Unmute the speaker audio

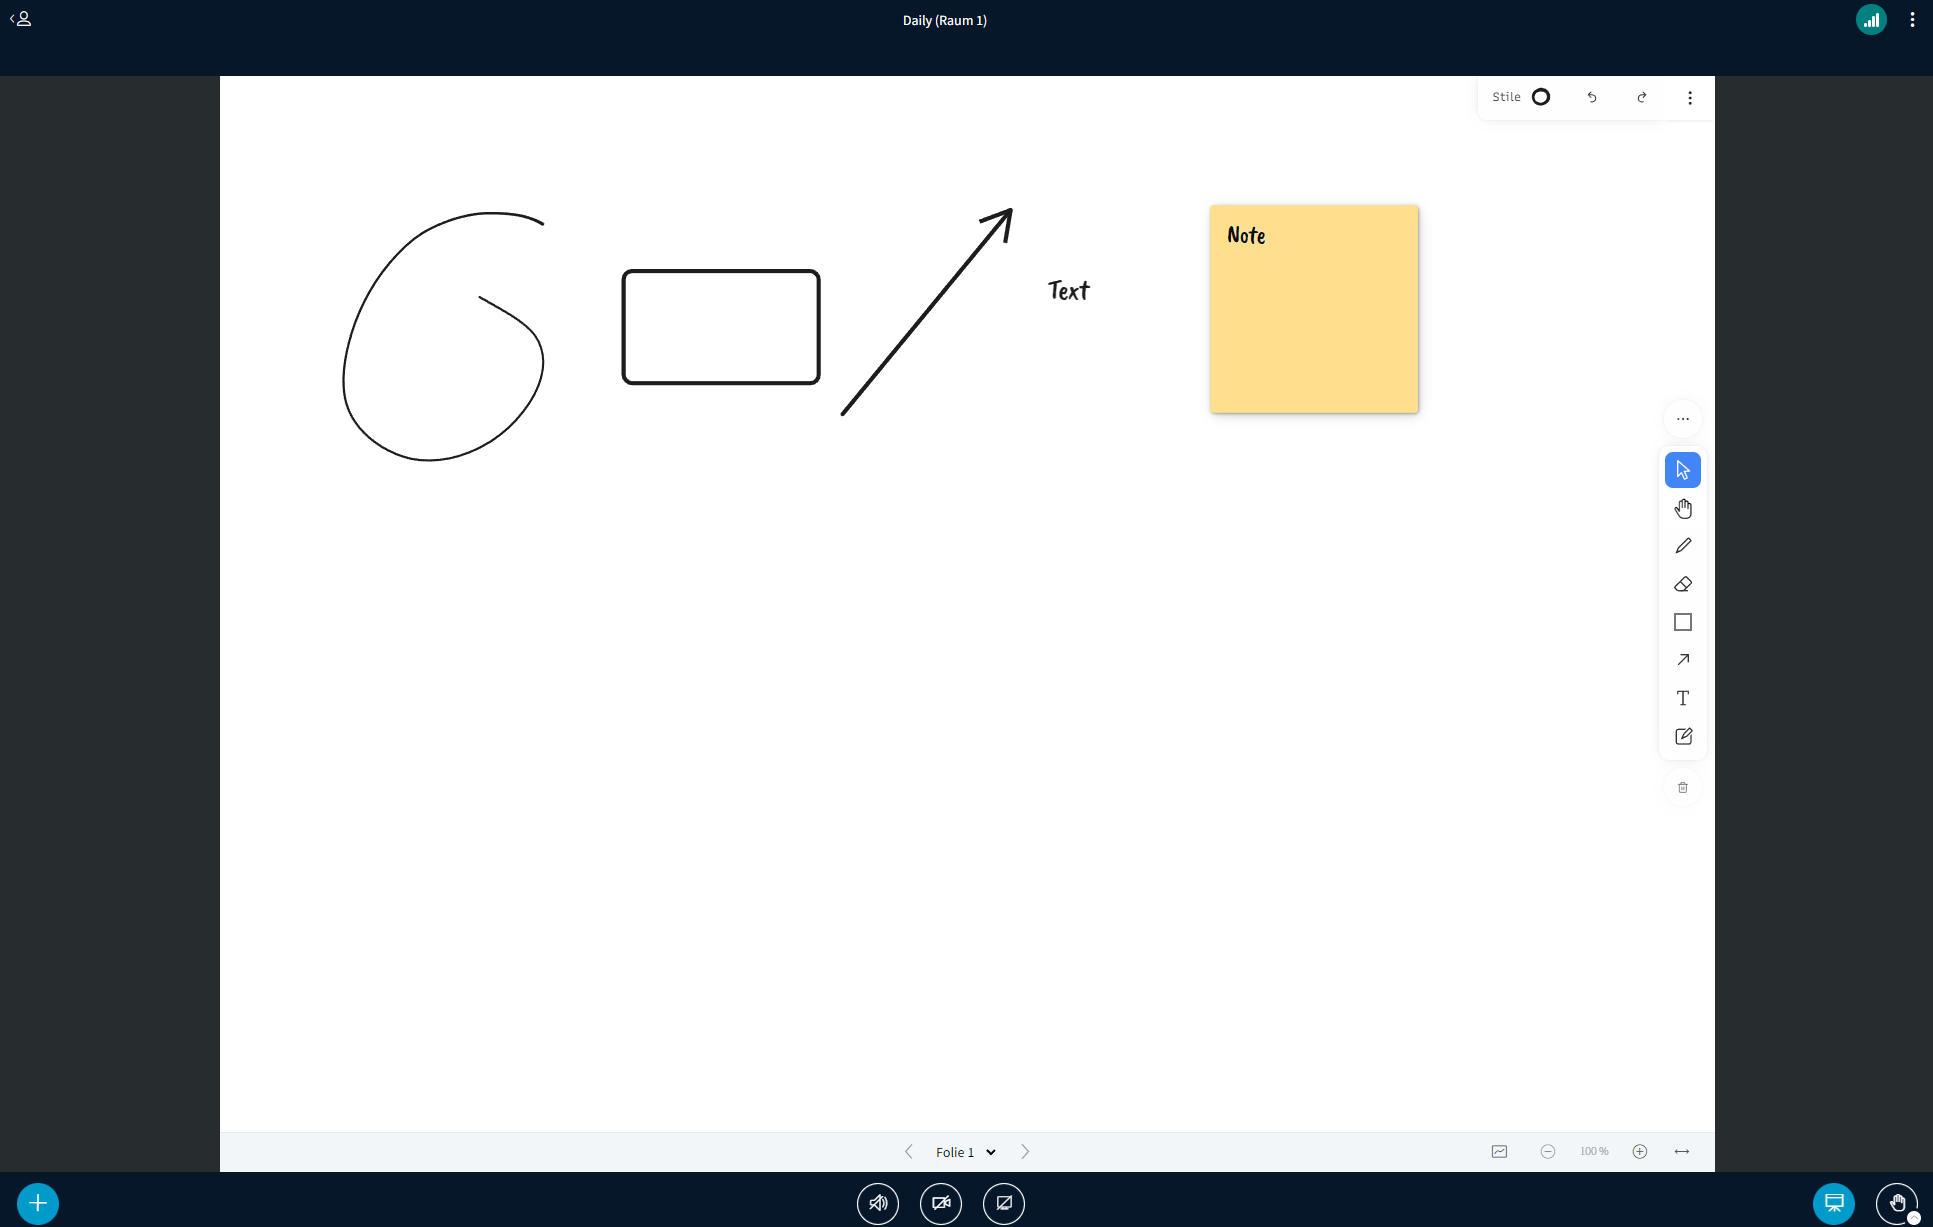click(x=877, y=1204)
